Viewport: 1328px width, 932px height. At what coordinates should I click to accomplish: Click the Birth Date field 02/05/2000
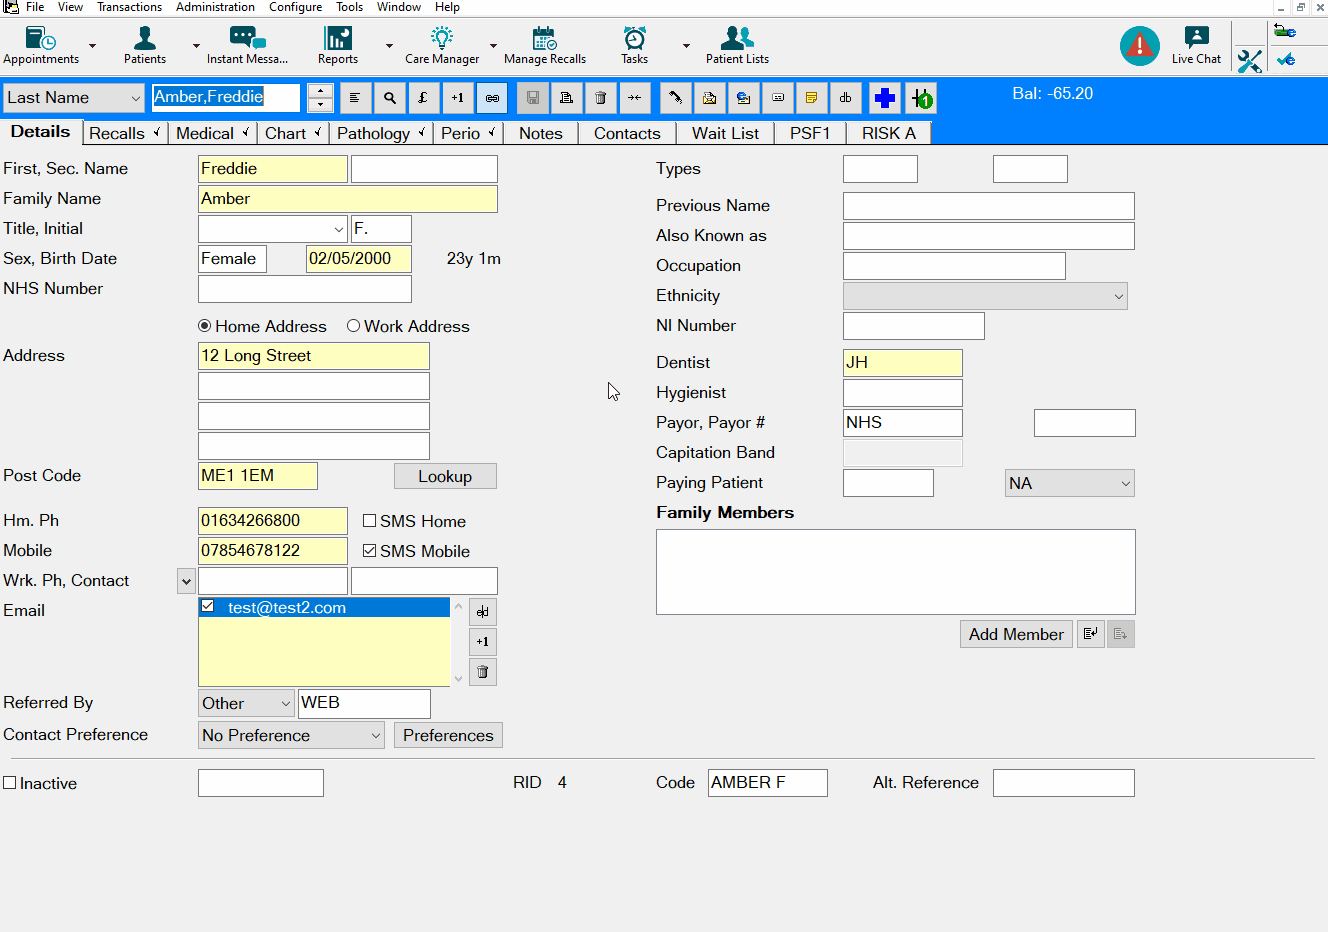pos(359,259)
